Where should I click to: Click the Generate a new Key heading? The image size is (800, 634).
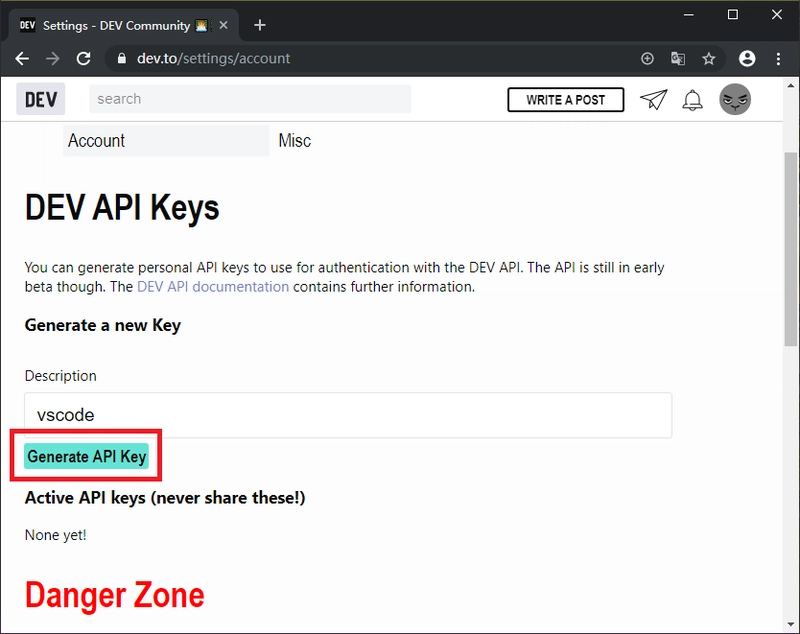[103, 325]
